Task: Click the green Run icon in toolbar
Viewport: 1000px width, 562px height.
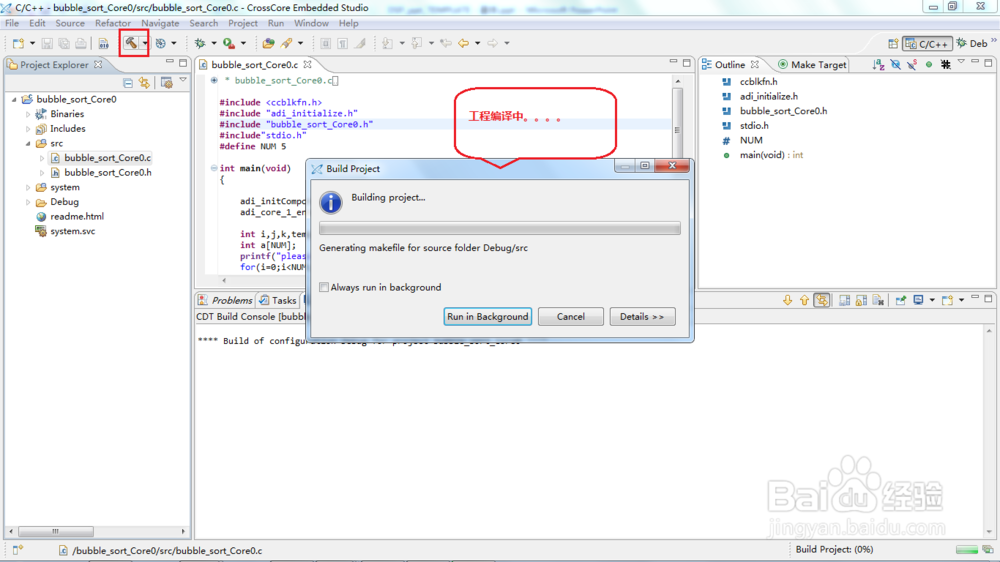Action: coord(228,43)
